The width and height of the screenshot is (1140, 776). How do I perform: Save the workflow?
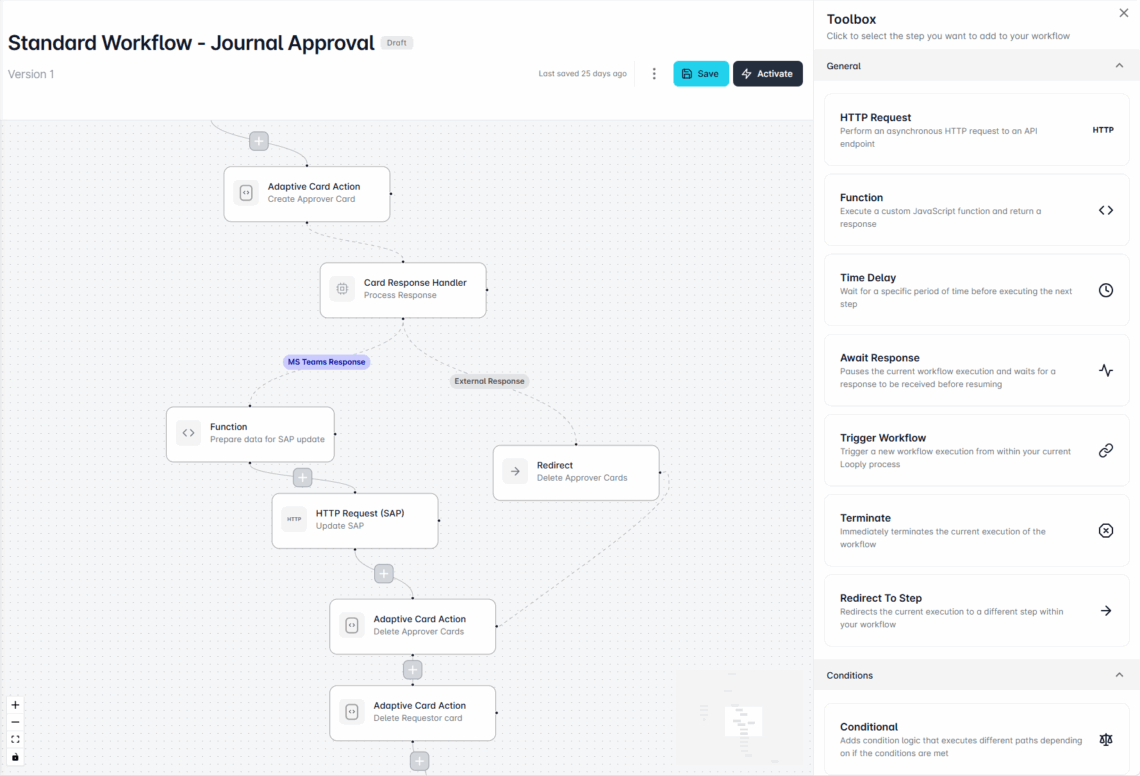700,73
